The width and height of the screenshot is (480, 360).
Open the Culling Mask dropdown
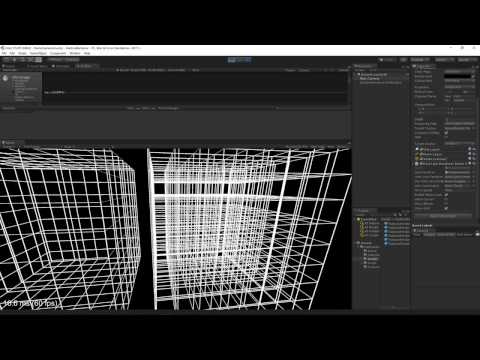point(459,81)
